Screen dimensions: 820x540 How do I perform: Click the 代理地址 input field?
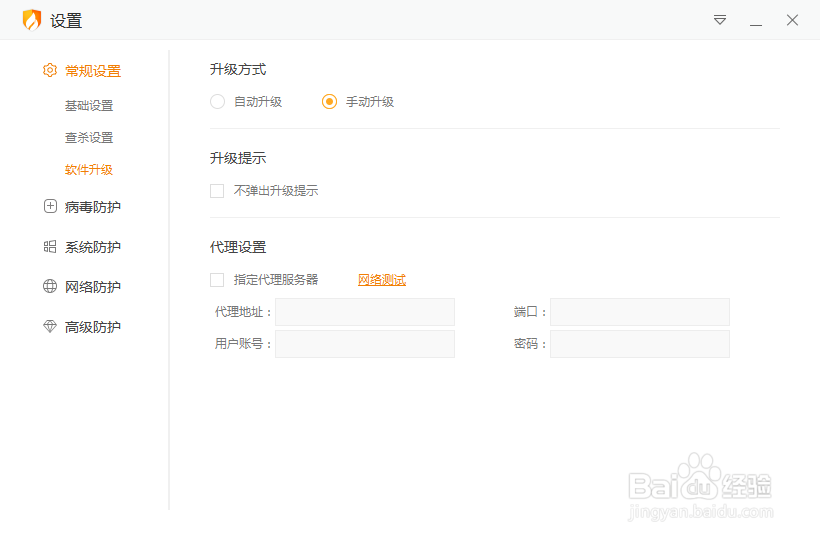click(x=365, y=312)
